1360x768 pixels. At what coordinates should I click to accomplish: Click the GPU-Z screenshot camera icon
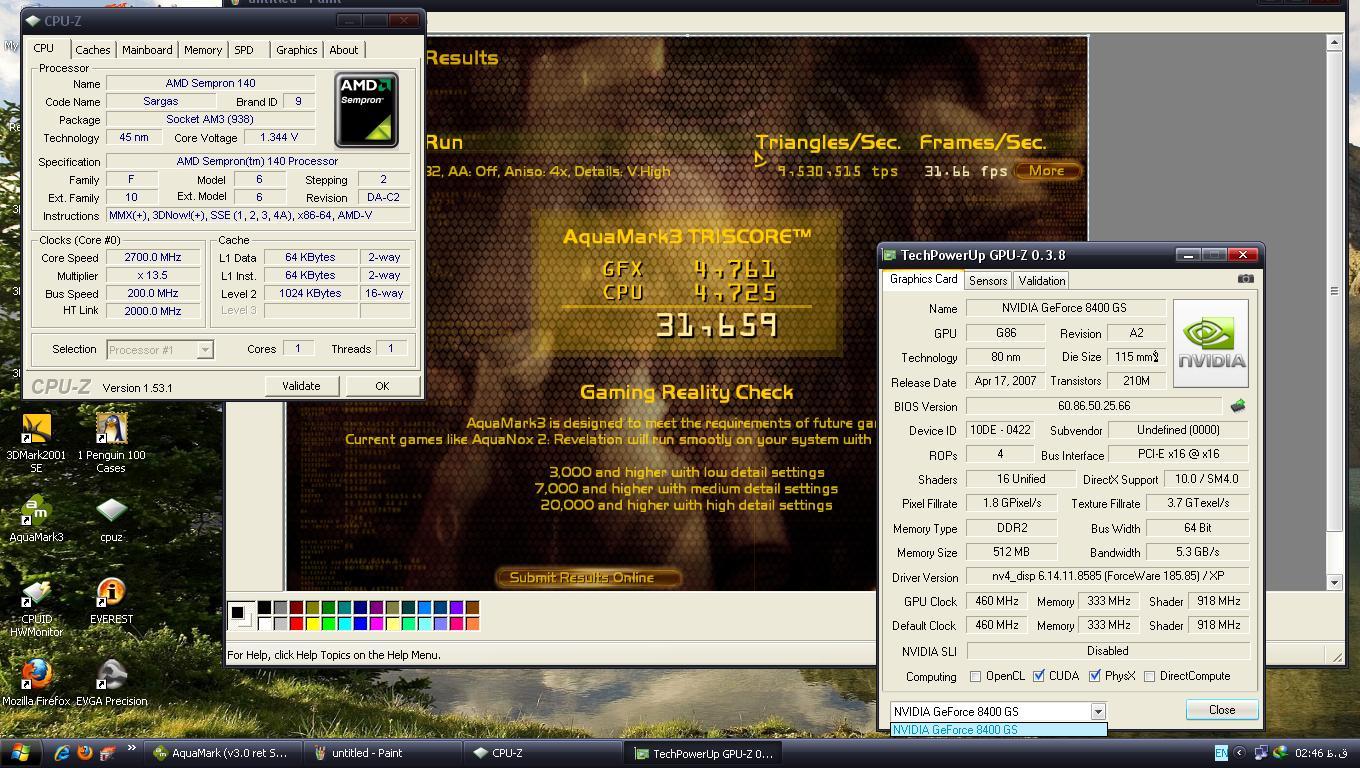coord(1245,279)
